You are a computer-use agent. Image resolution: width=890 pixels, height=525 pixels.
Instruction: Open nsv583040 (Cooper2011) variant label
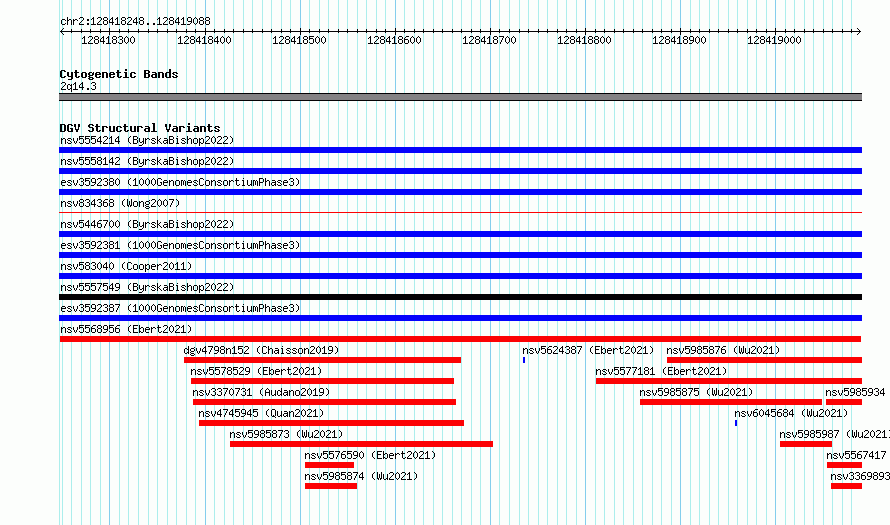click(126, 266)
